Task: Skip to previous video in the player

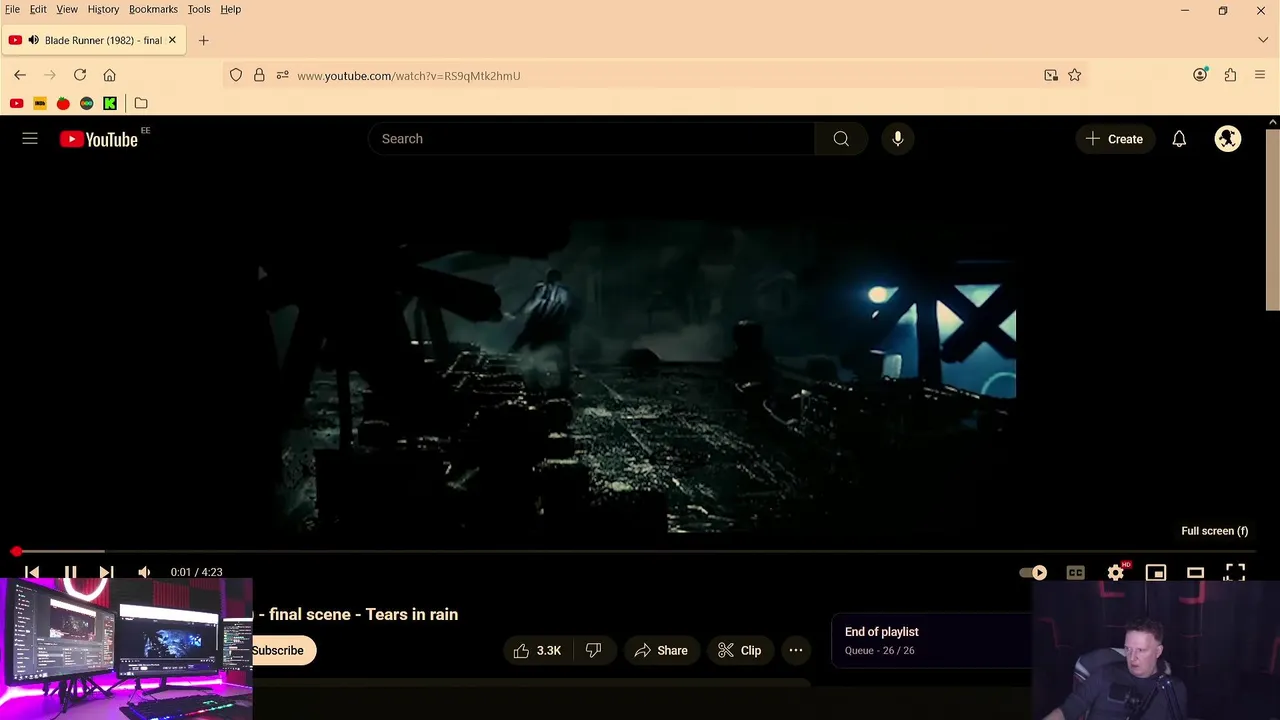Action: tap(32, 572)
